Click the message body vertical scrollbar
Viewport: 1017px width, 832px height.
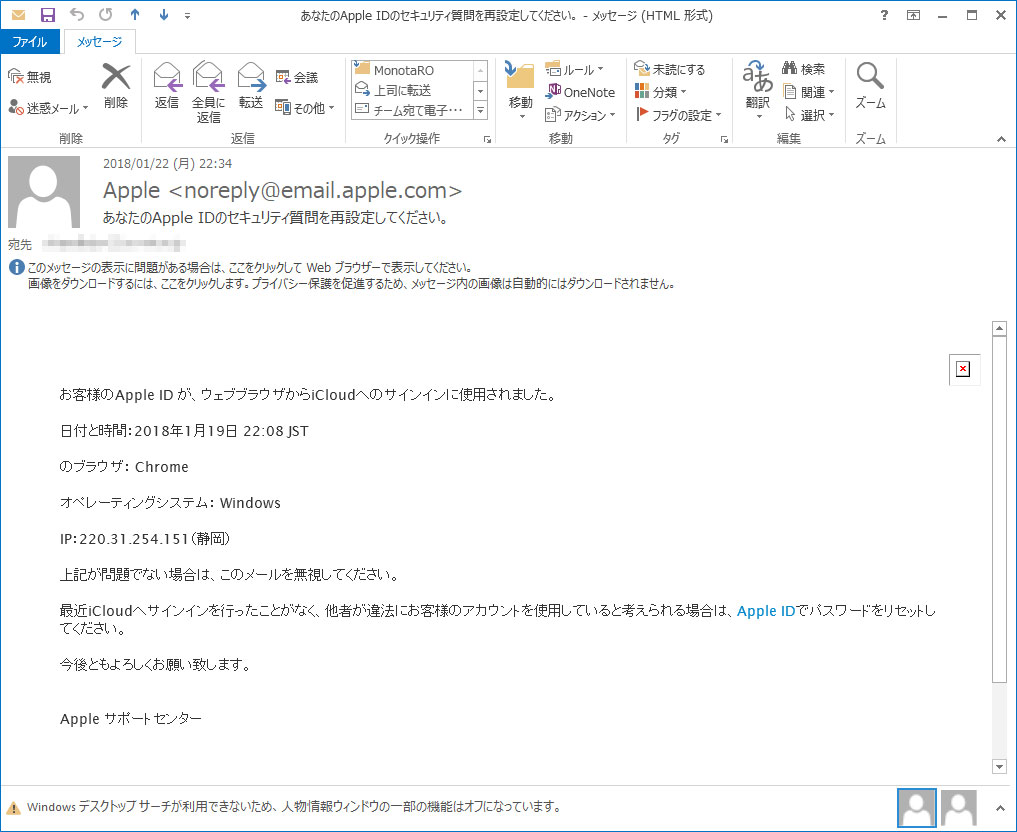998,500
